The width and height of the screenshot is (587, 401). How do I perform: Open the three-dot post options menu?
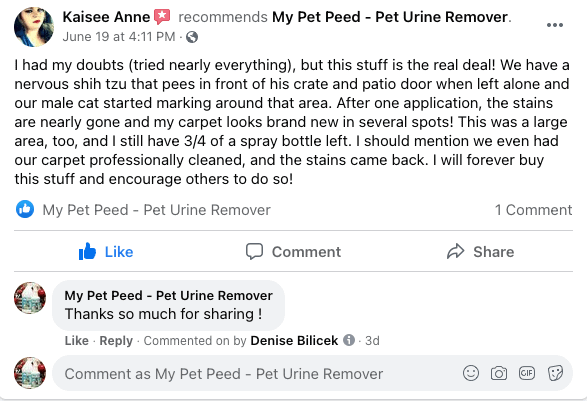click(554, 25)
